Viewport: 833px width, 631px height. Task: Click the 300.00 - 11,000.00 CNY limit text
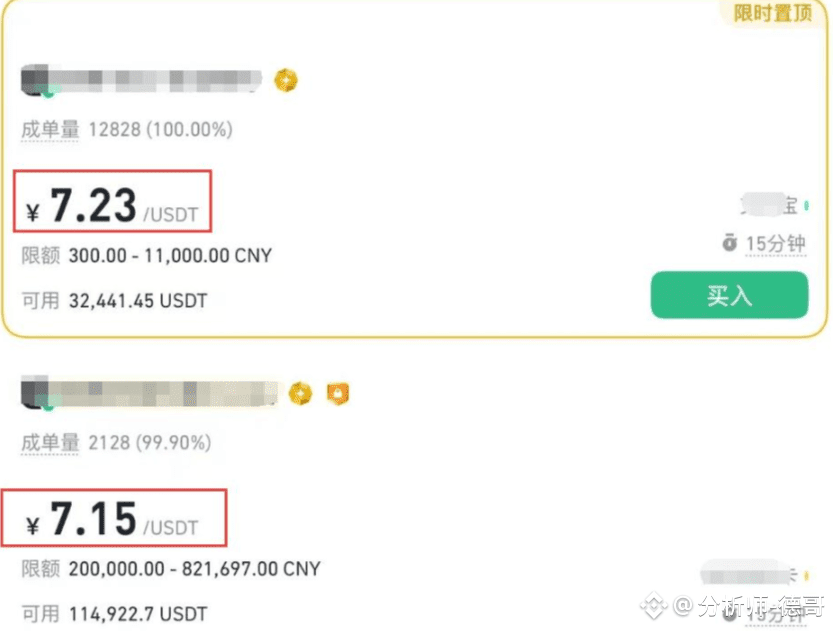tap(170, 255)
